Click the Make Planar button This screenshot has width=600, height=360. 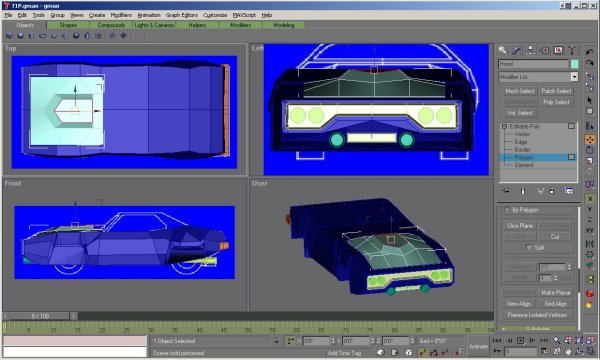coord(556,292)
